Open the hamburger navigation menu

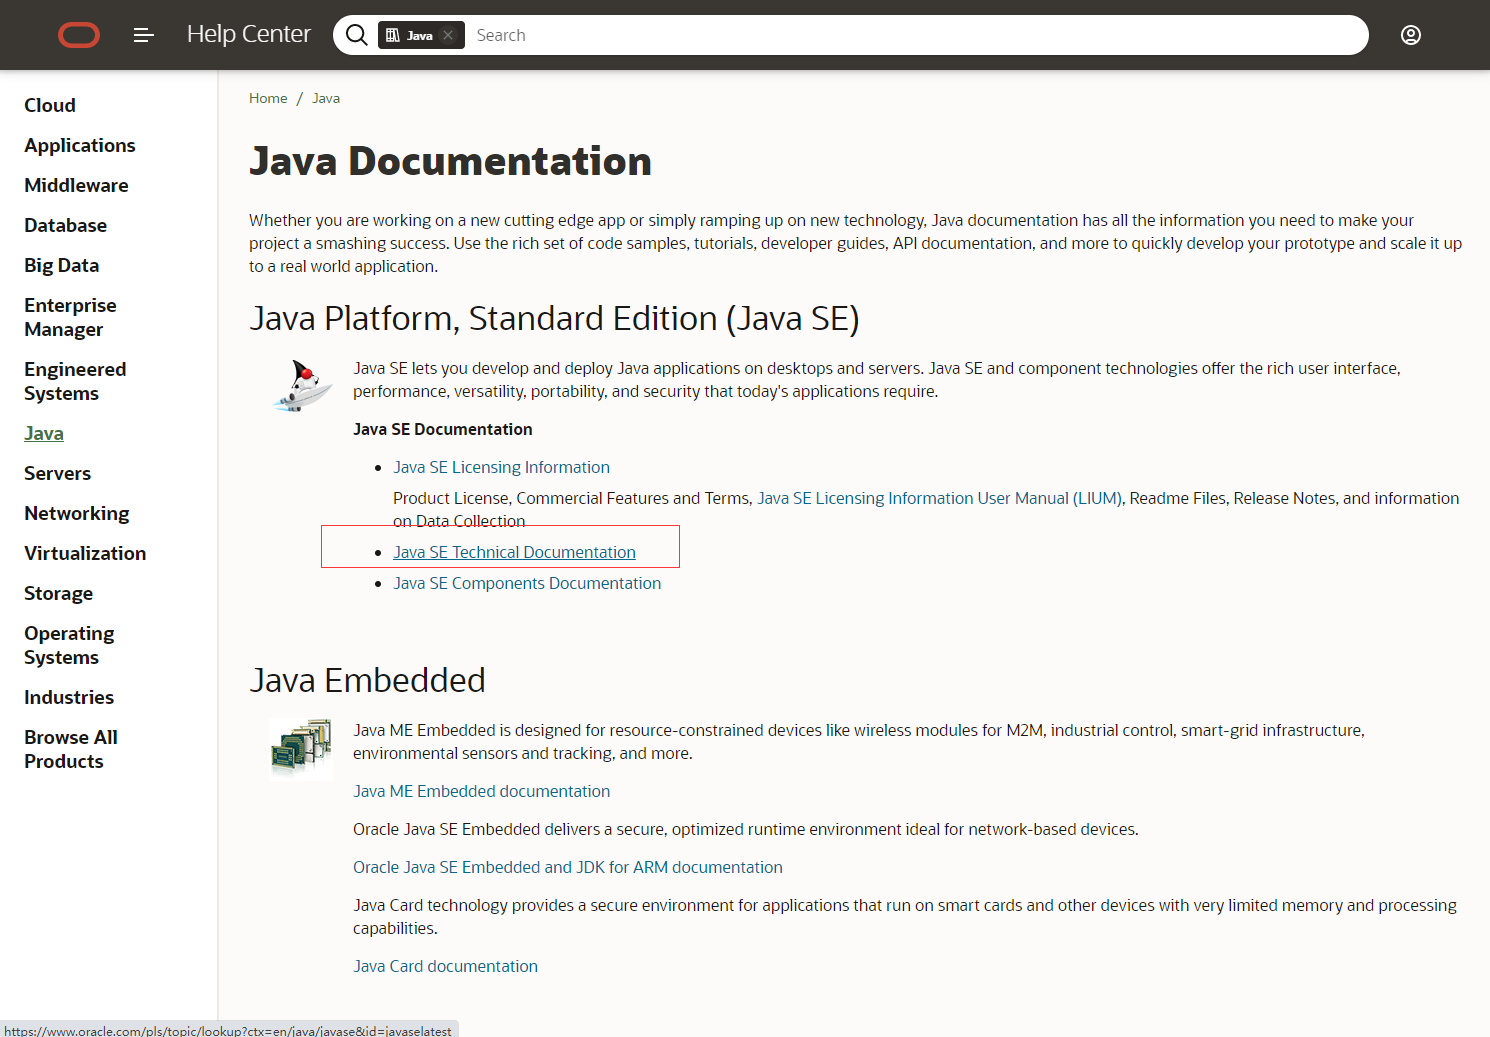(x=144, y=35)
